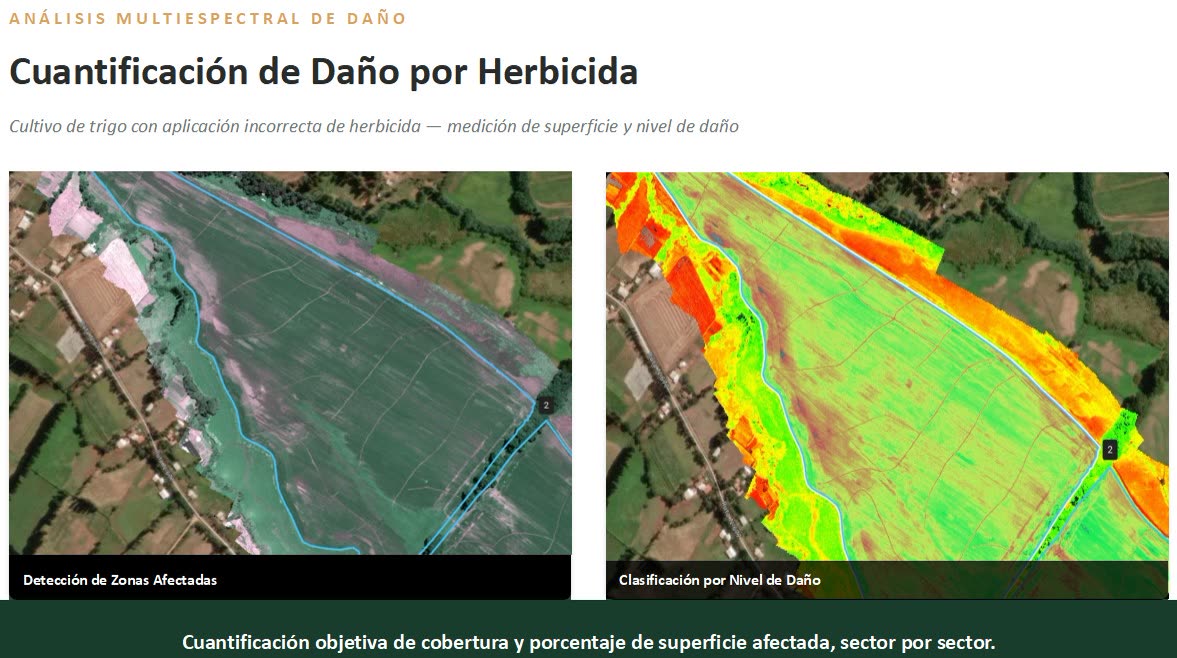Click the italic subtitle about cultivo de trigo
Screen dimensions: 1177x658
point(374,126)
